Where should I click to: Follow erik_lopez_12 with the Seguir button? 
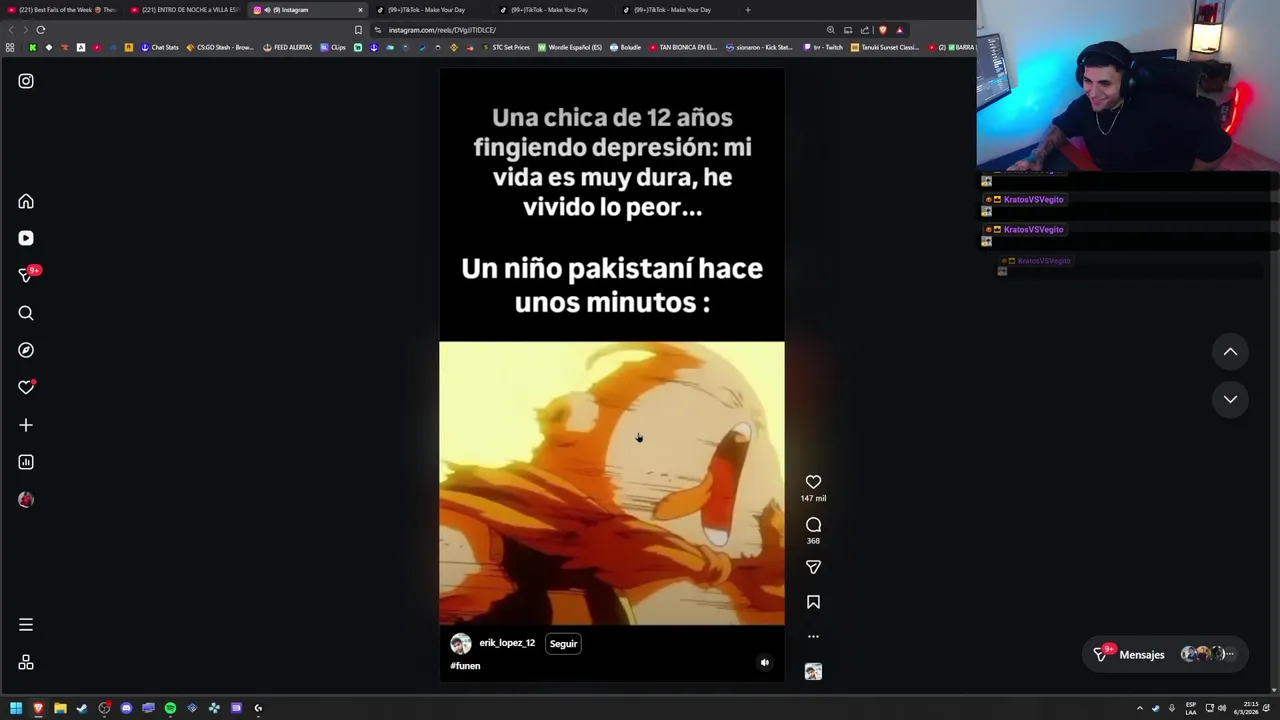pos(563,644)
